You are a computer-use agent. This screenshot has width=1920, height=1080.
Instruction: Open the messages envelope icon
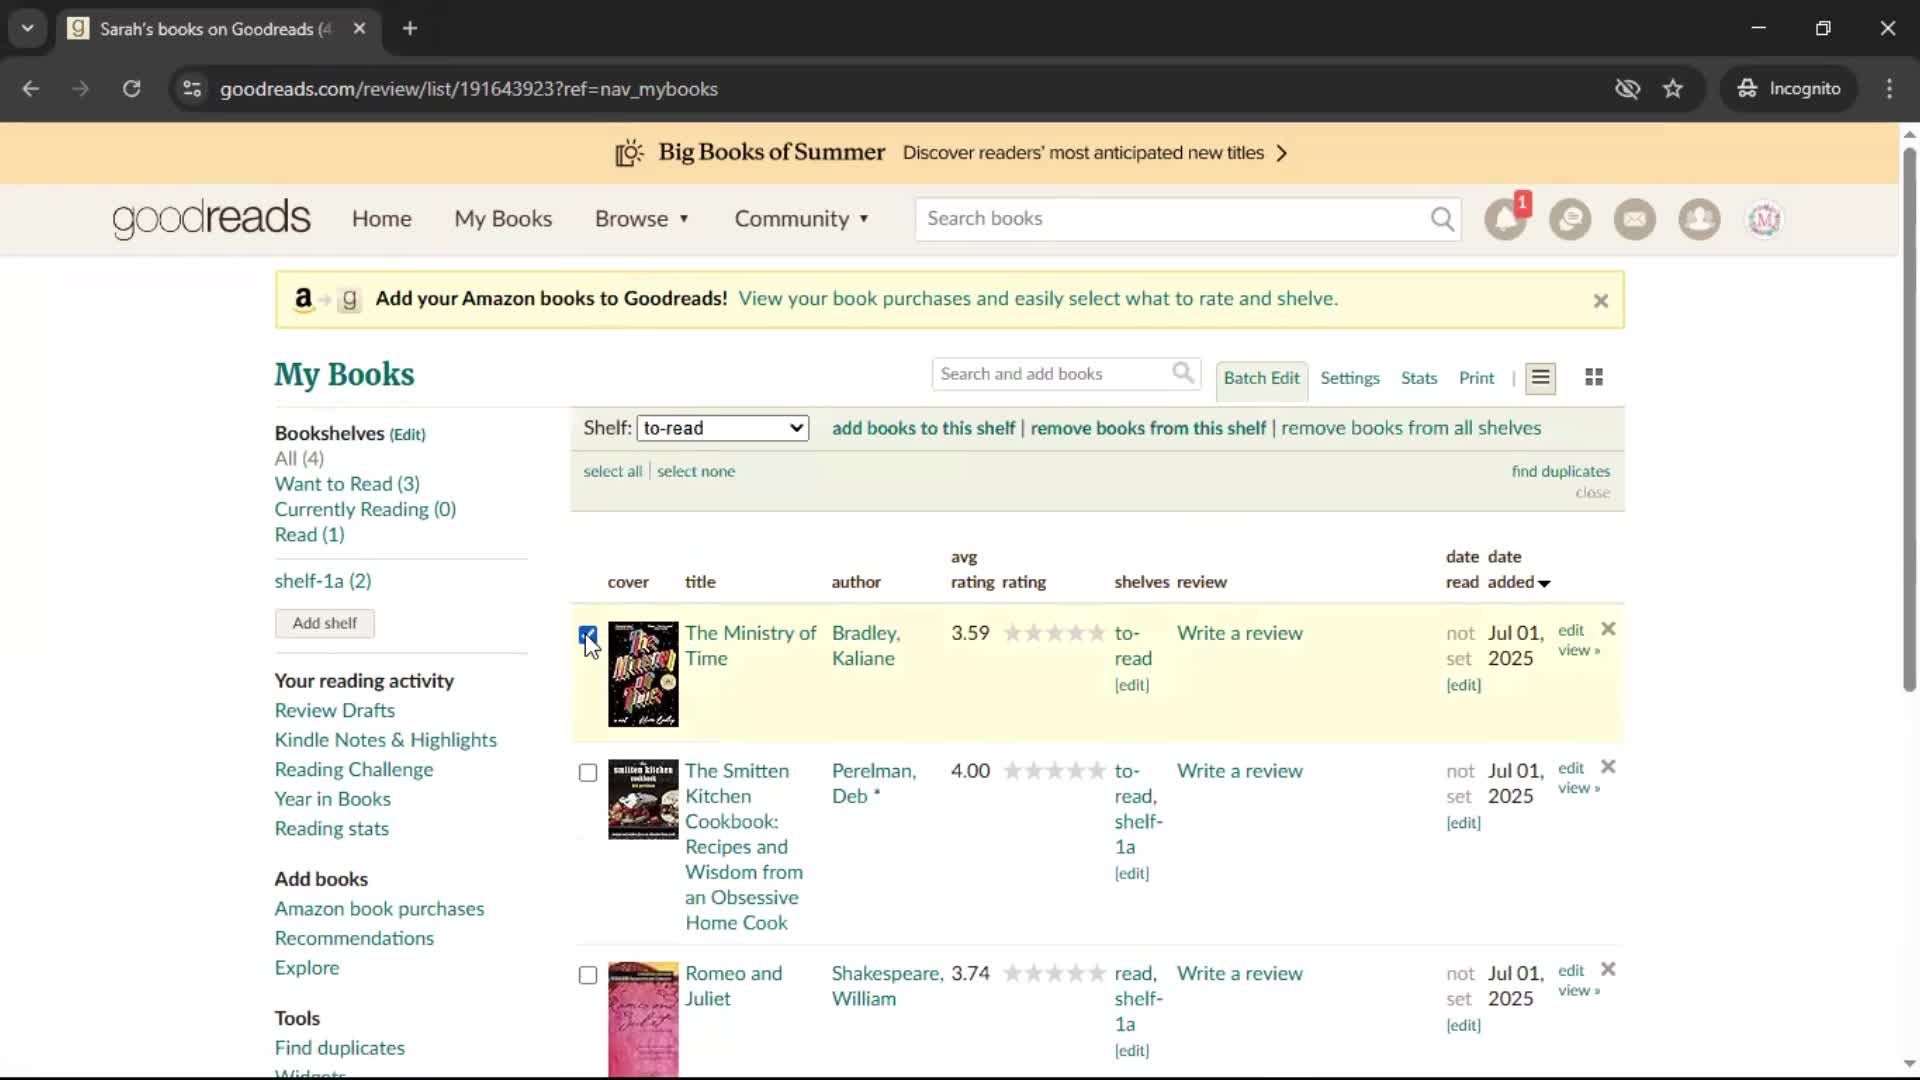click(1635, 219)
